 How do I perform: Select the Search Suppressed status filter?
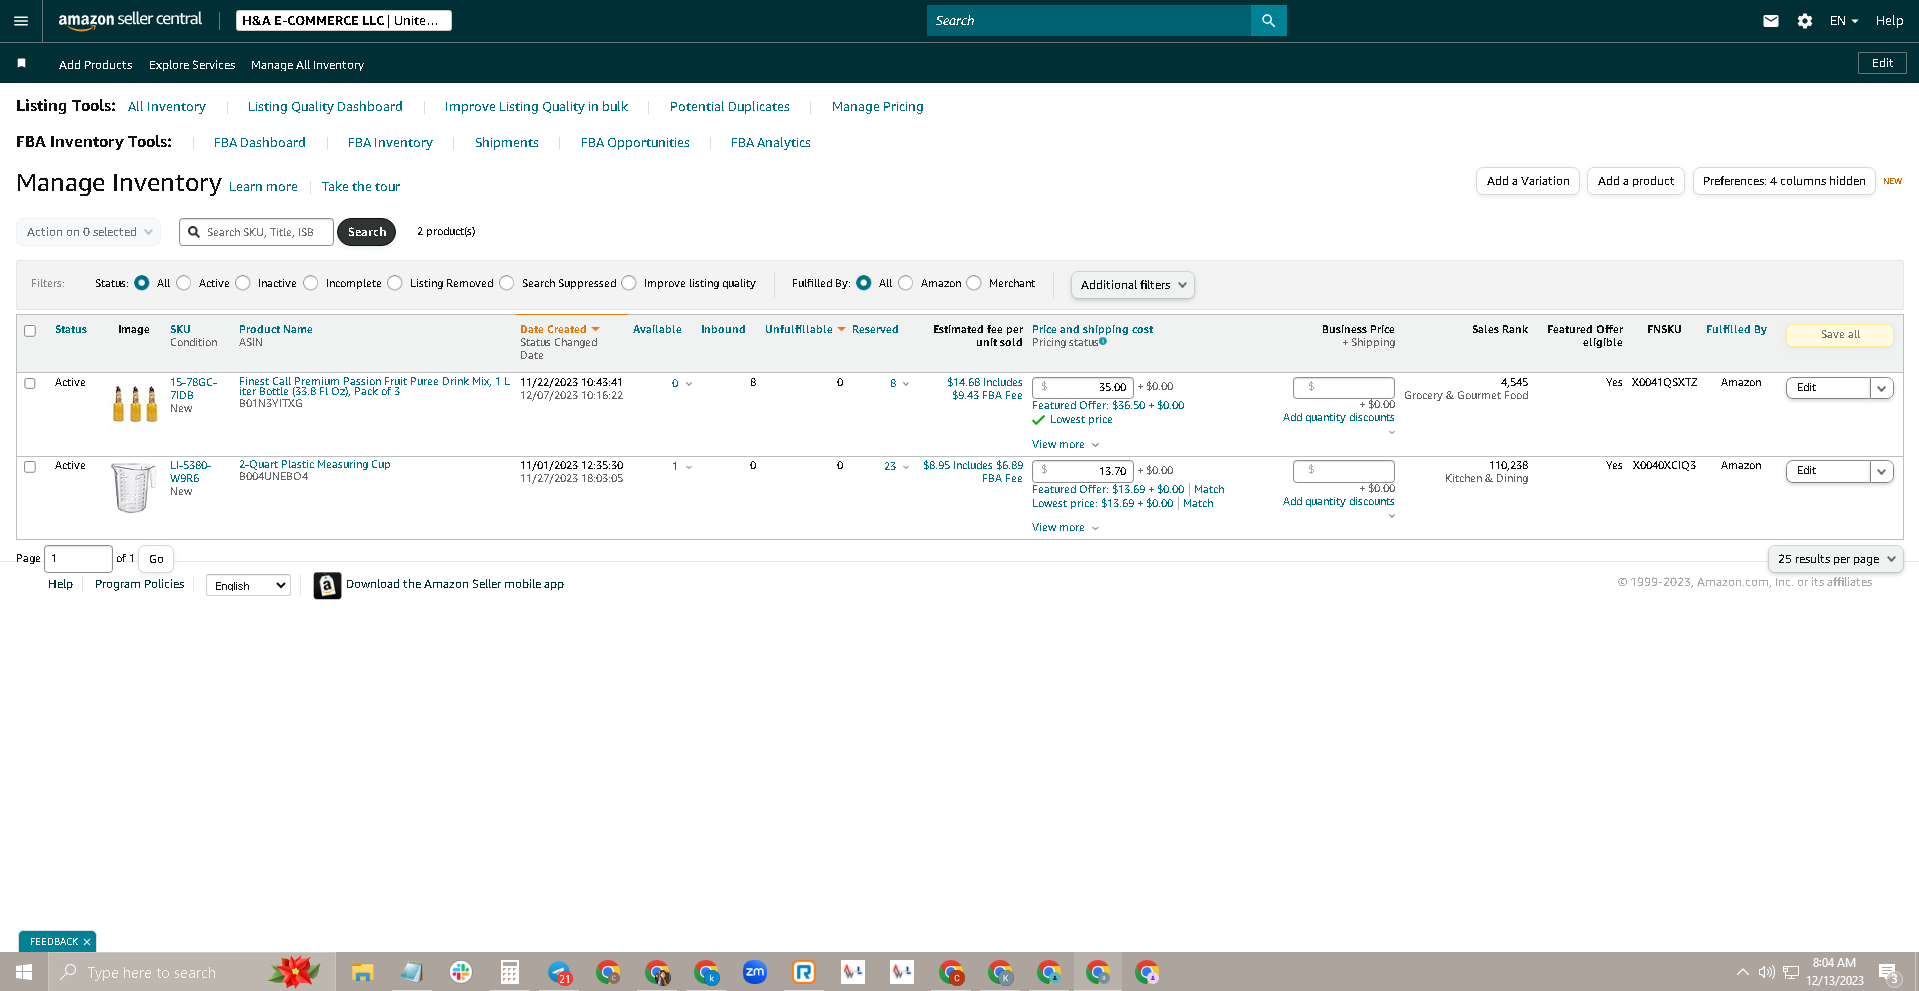[507, 283]
